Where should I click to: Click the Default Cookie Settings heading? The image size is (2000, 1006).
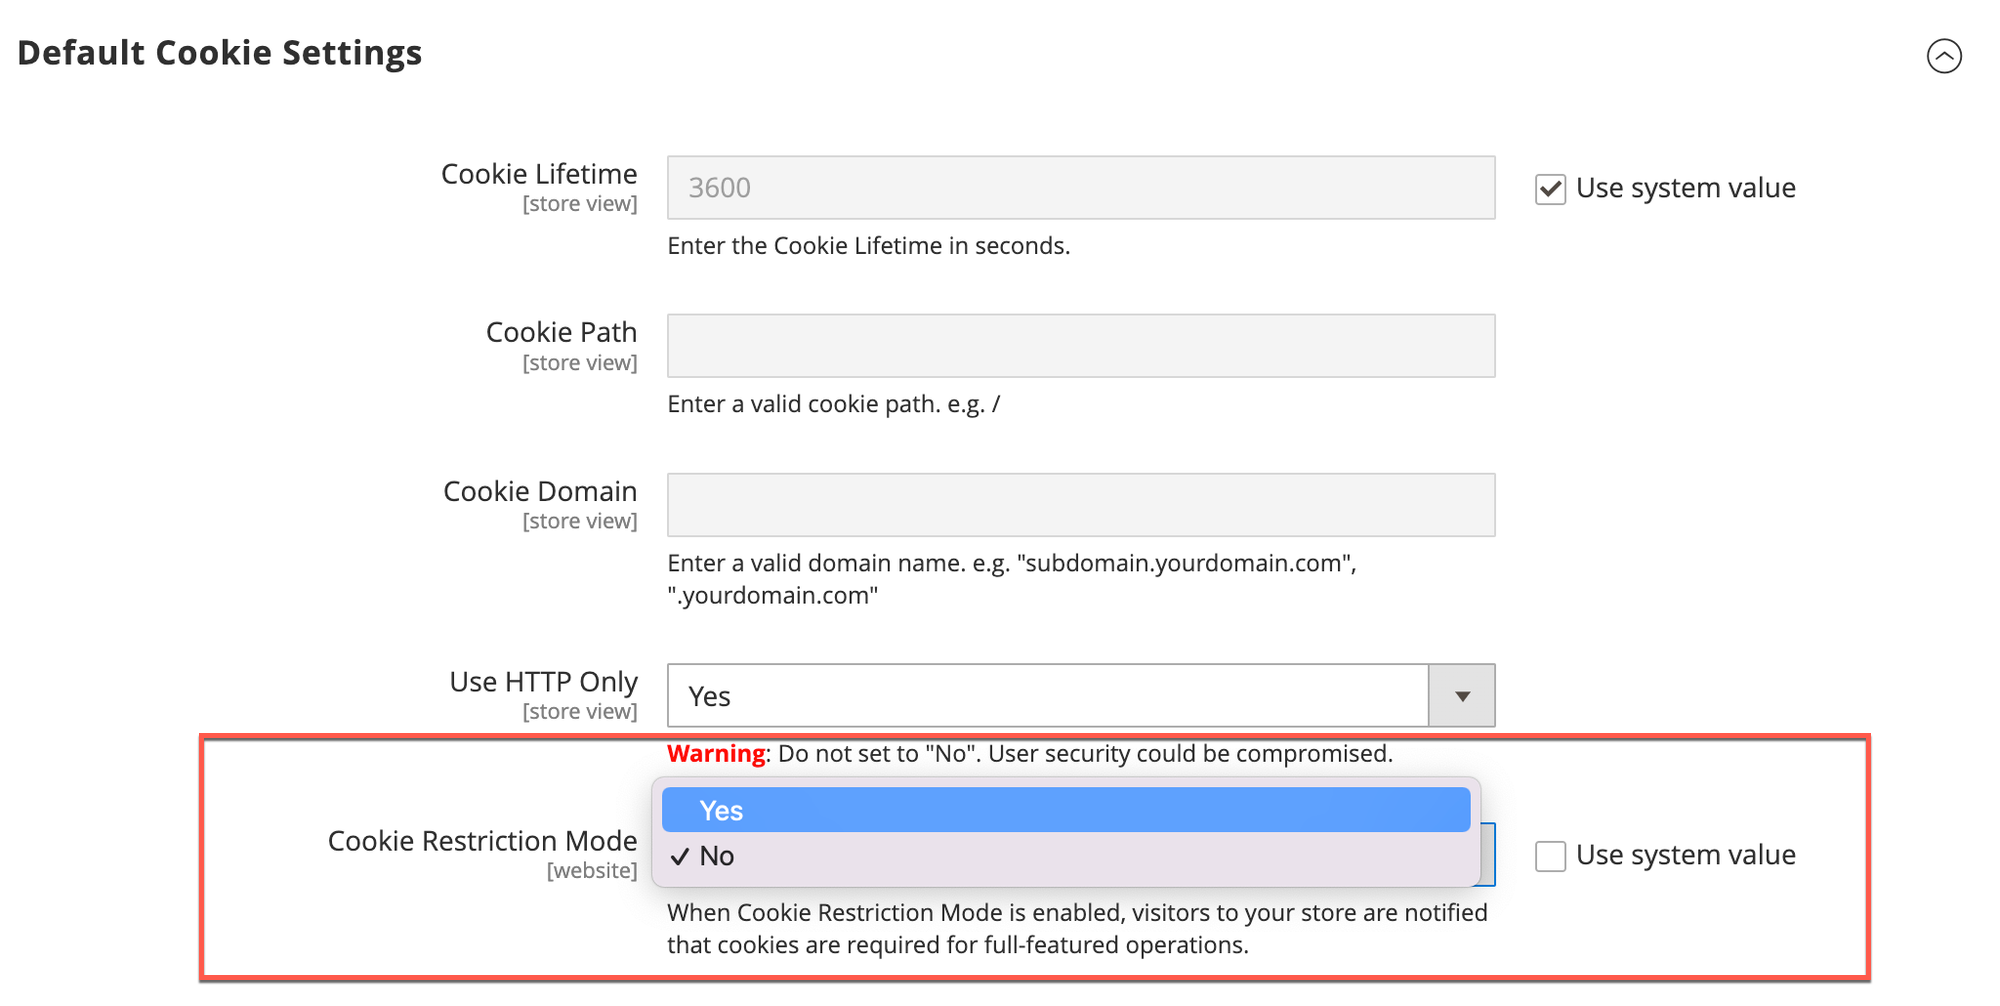coord(220,52)
